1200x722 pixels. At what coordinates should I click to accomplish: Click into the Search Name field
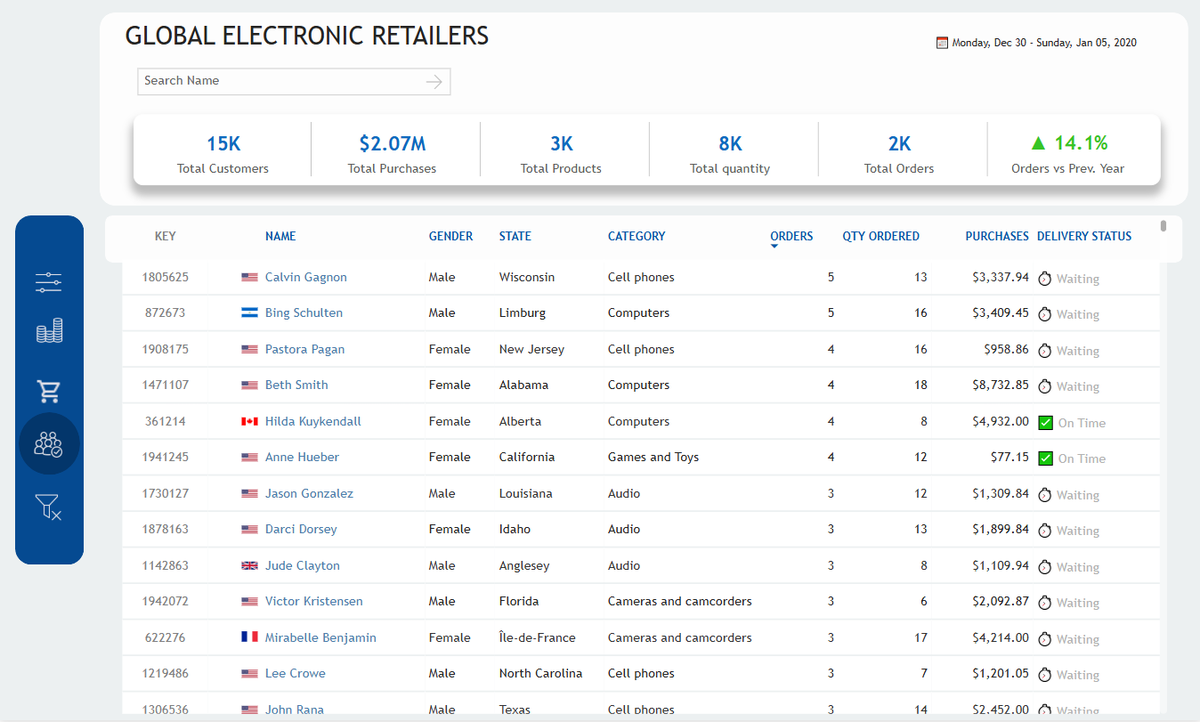point(282,81)
